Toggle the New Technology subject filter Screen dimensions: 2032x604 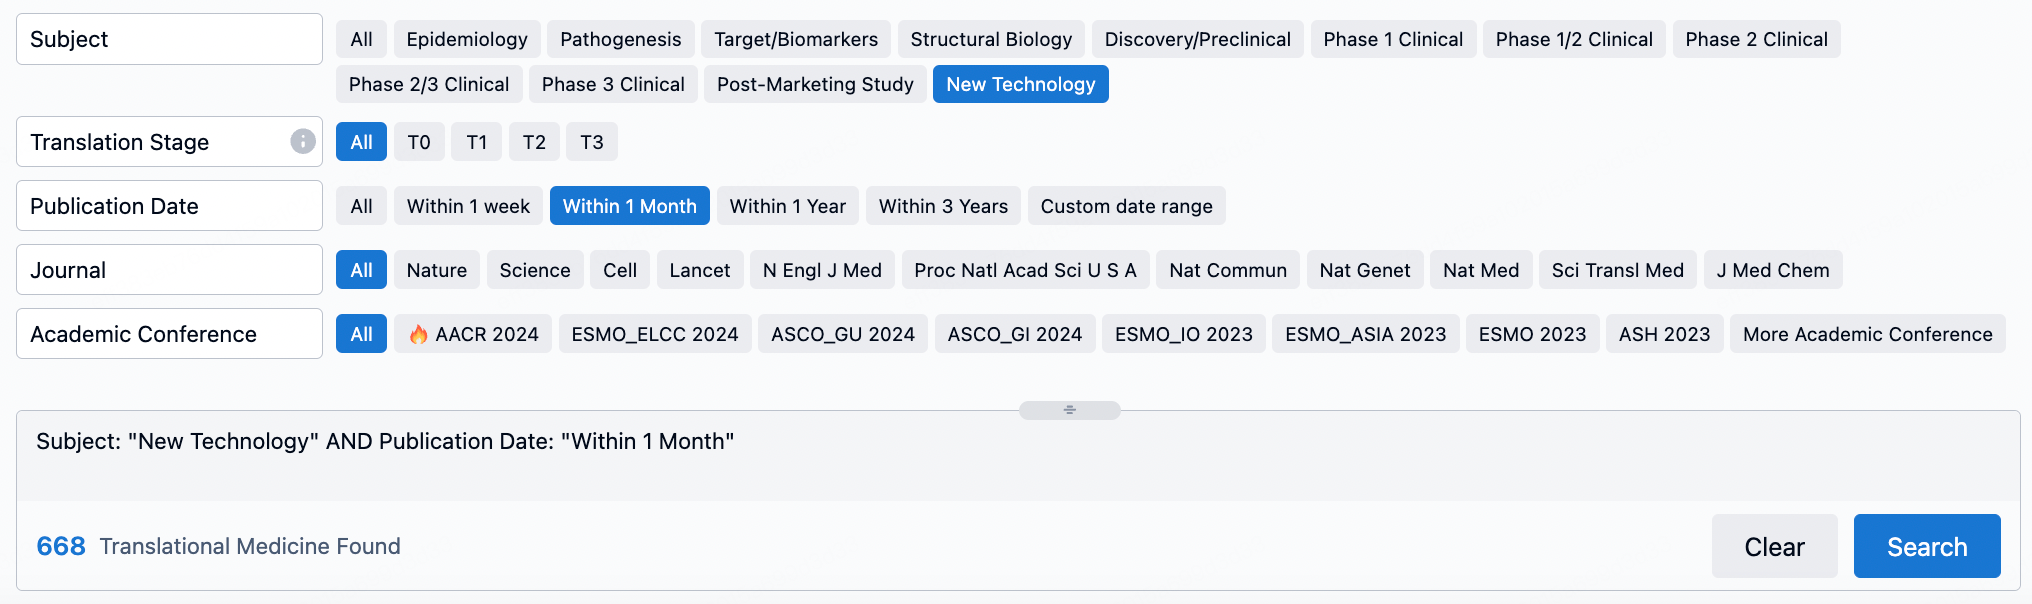click(x=1020, y=84)
